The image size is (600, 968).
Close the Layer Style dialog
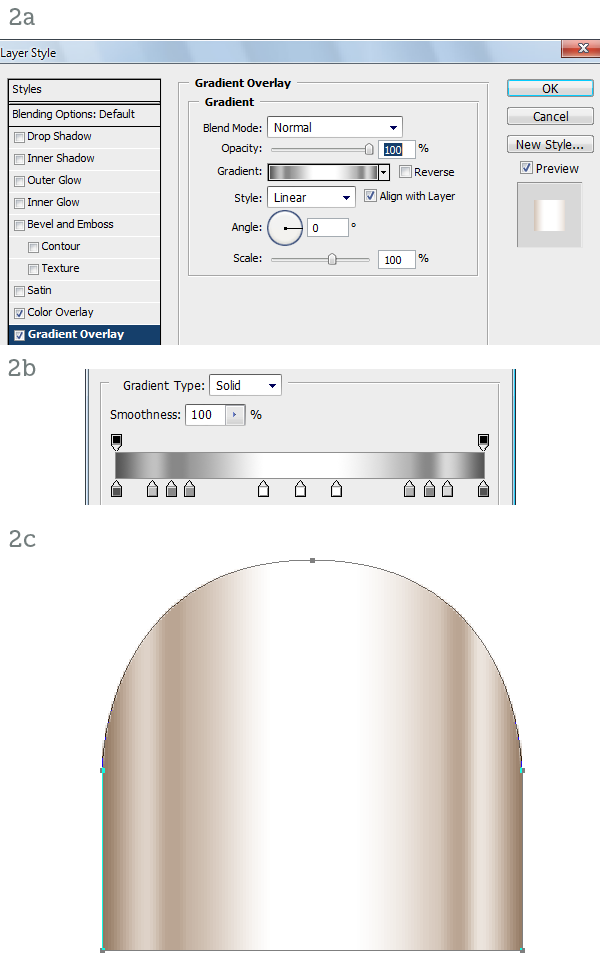coord(581,48)
